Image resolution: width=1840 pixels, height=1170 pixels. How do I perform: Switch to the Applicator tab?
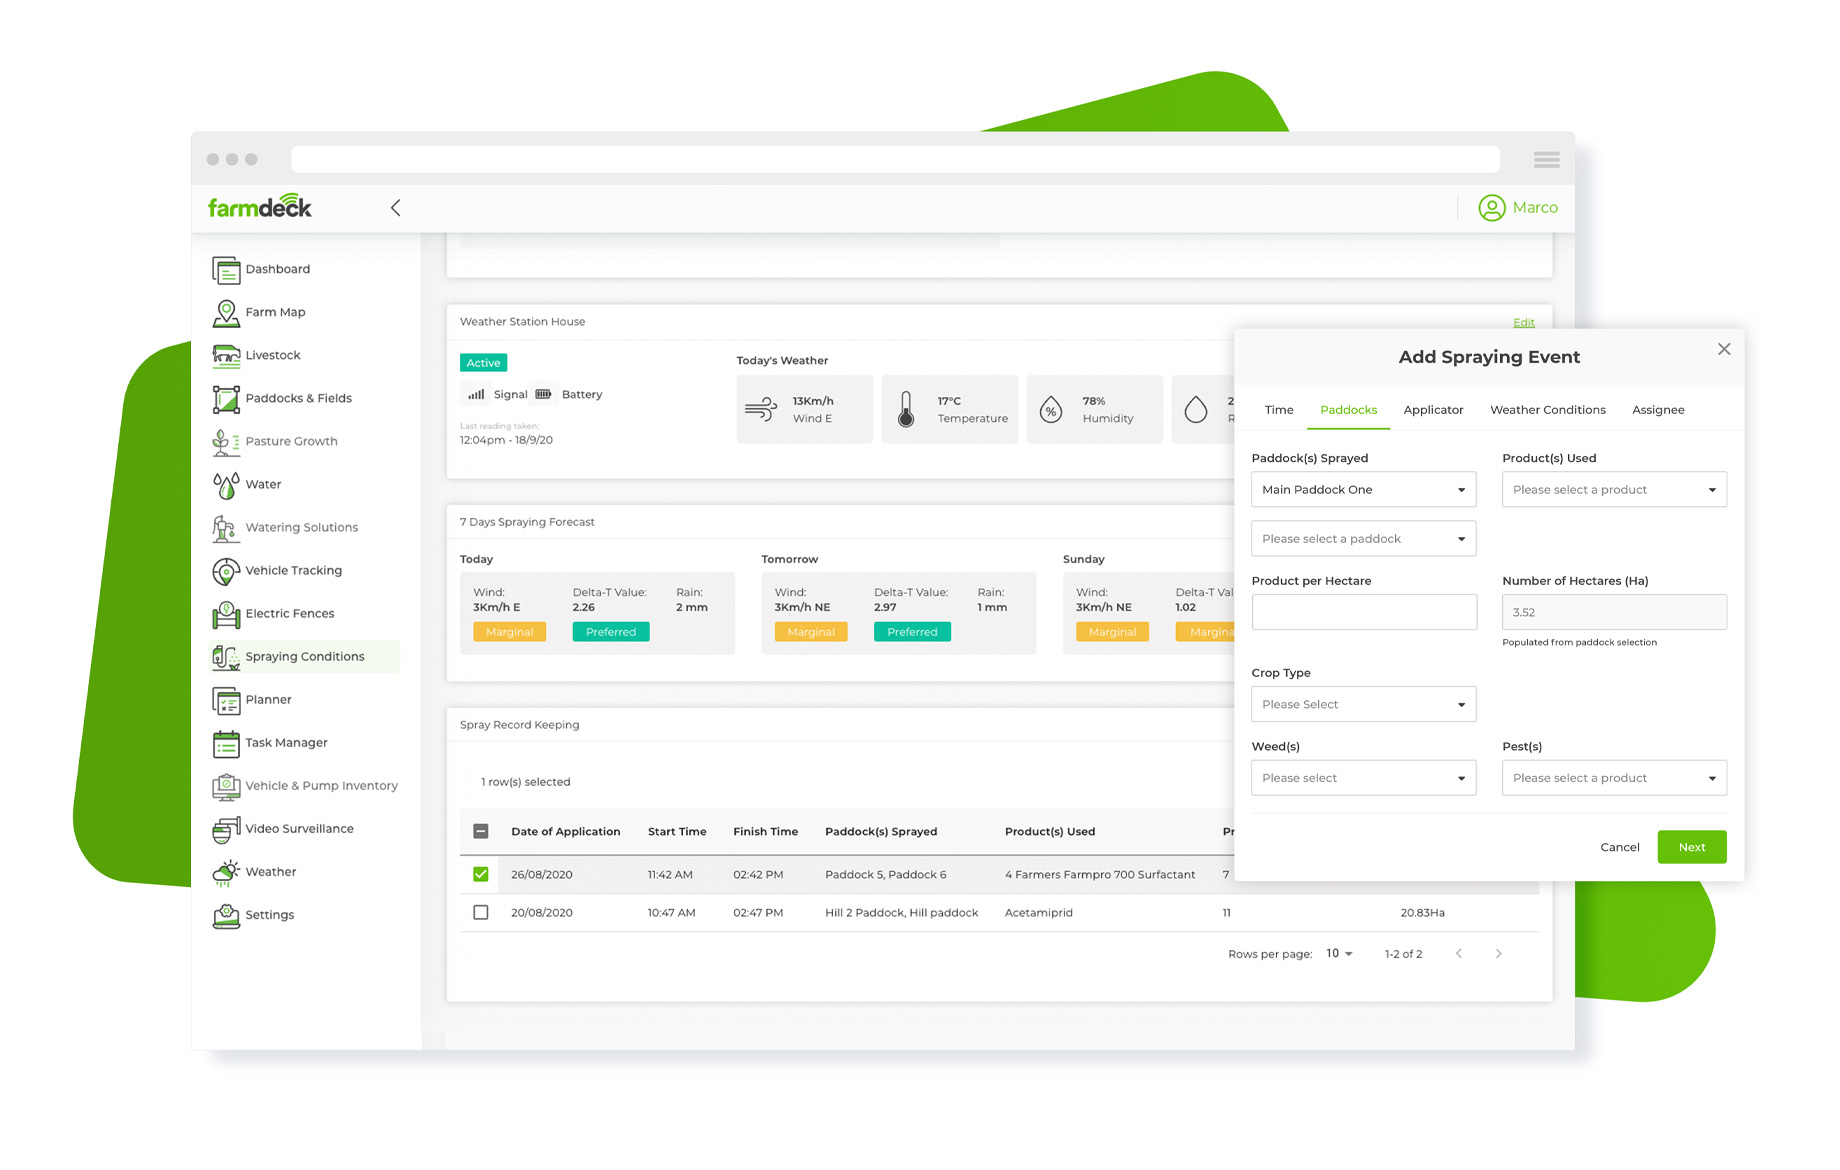click(1433, 410)
